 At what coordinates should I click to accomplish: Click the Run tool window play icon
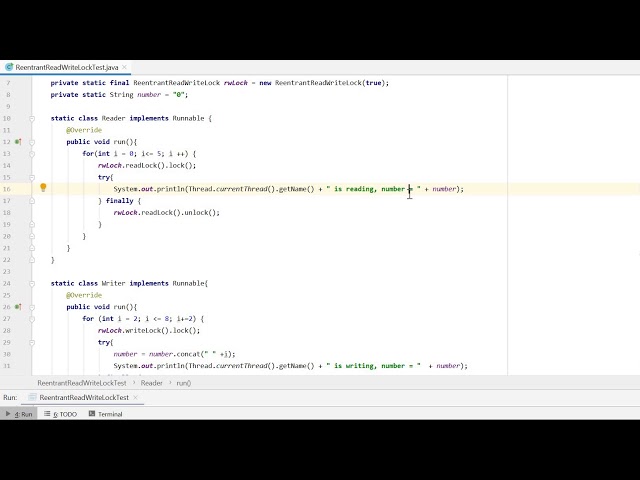click(8, 414)
